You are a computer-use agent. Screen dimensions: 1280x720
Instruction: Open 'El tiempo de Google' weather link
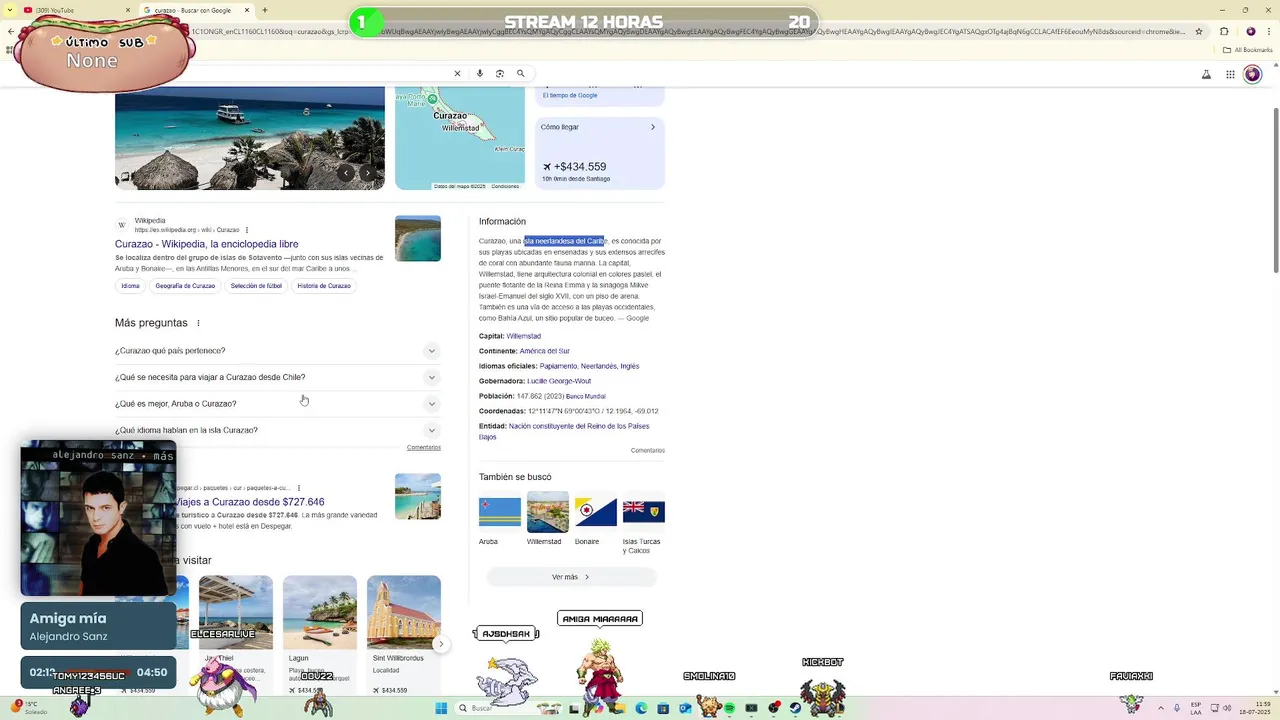click(570, 95)
